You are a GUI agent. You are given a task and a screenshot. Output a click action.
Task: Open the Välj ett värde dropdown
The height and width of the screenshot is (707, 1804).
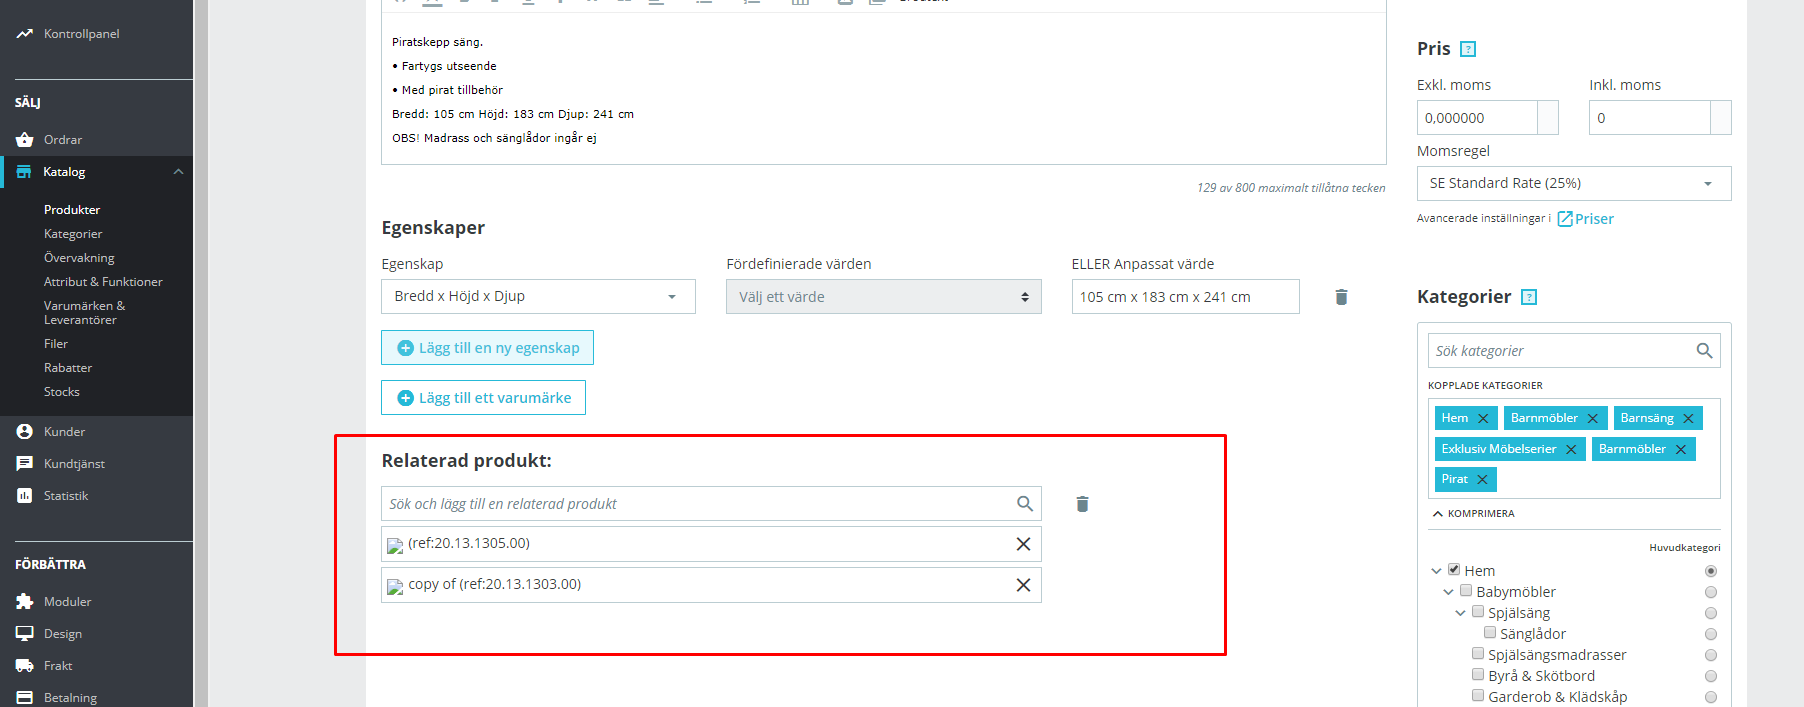(884, 297)
